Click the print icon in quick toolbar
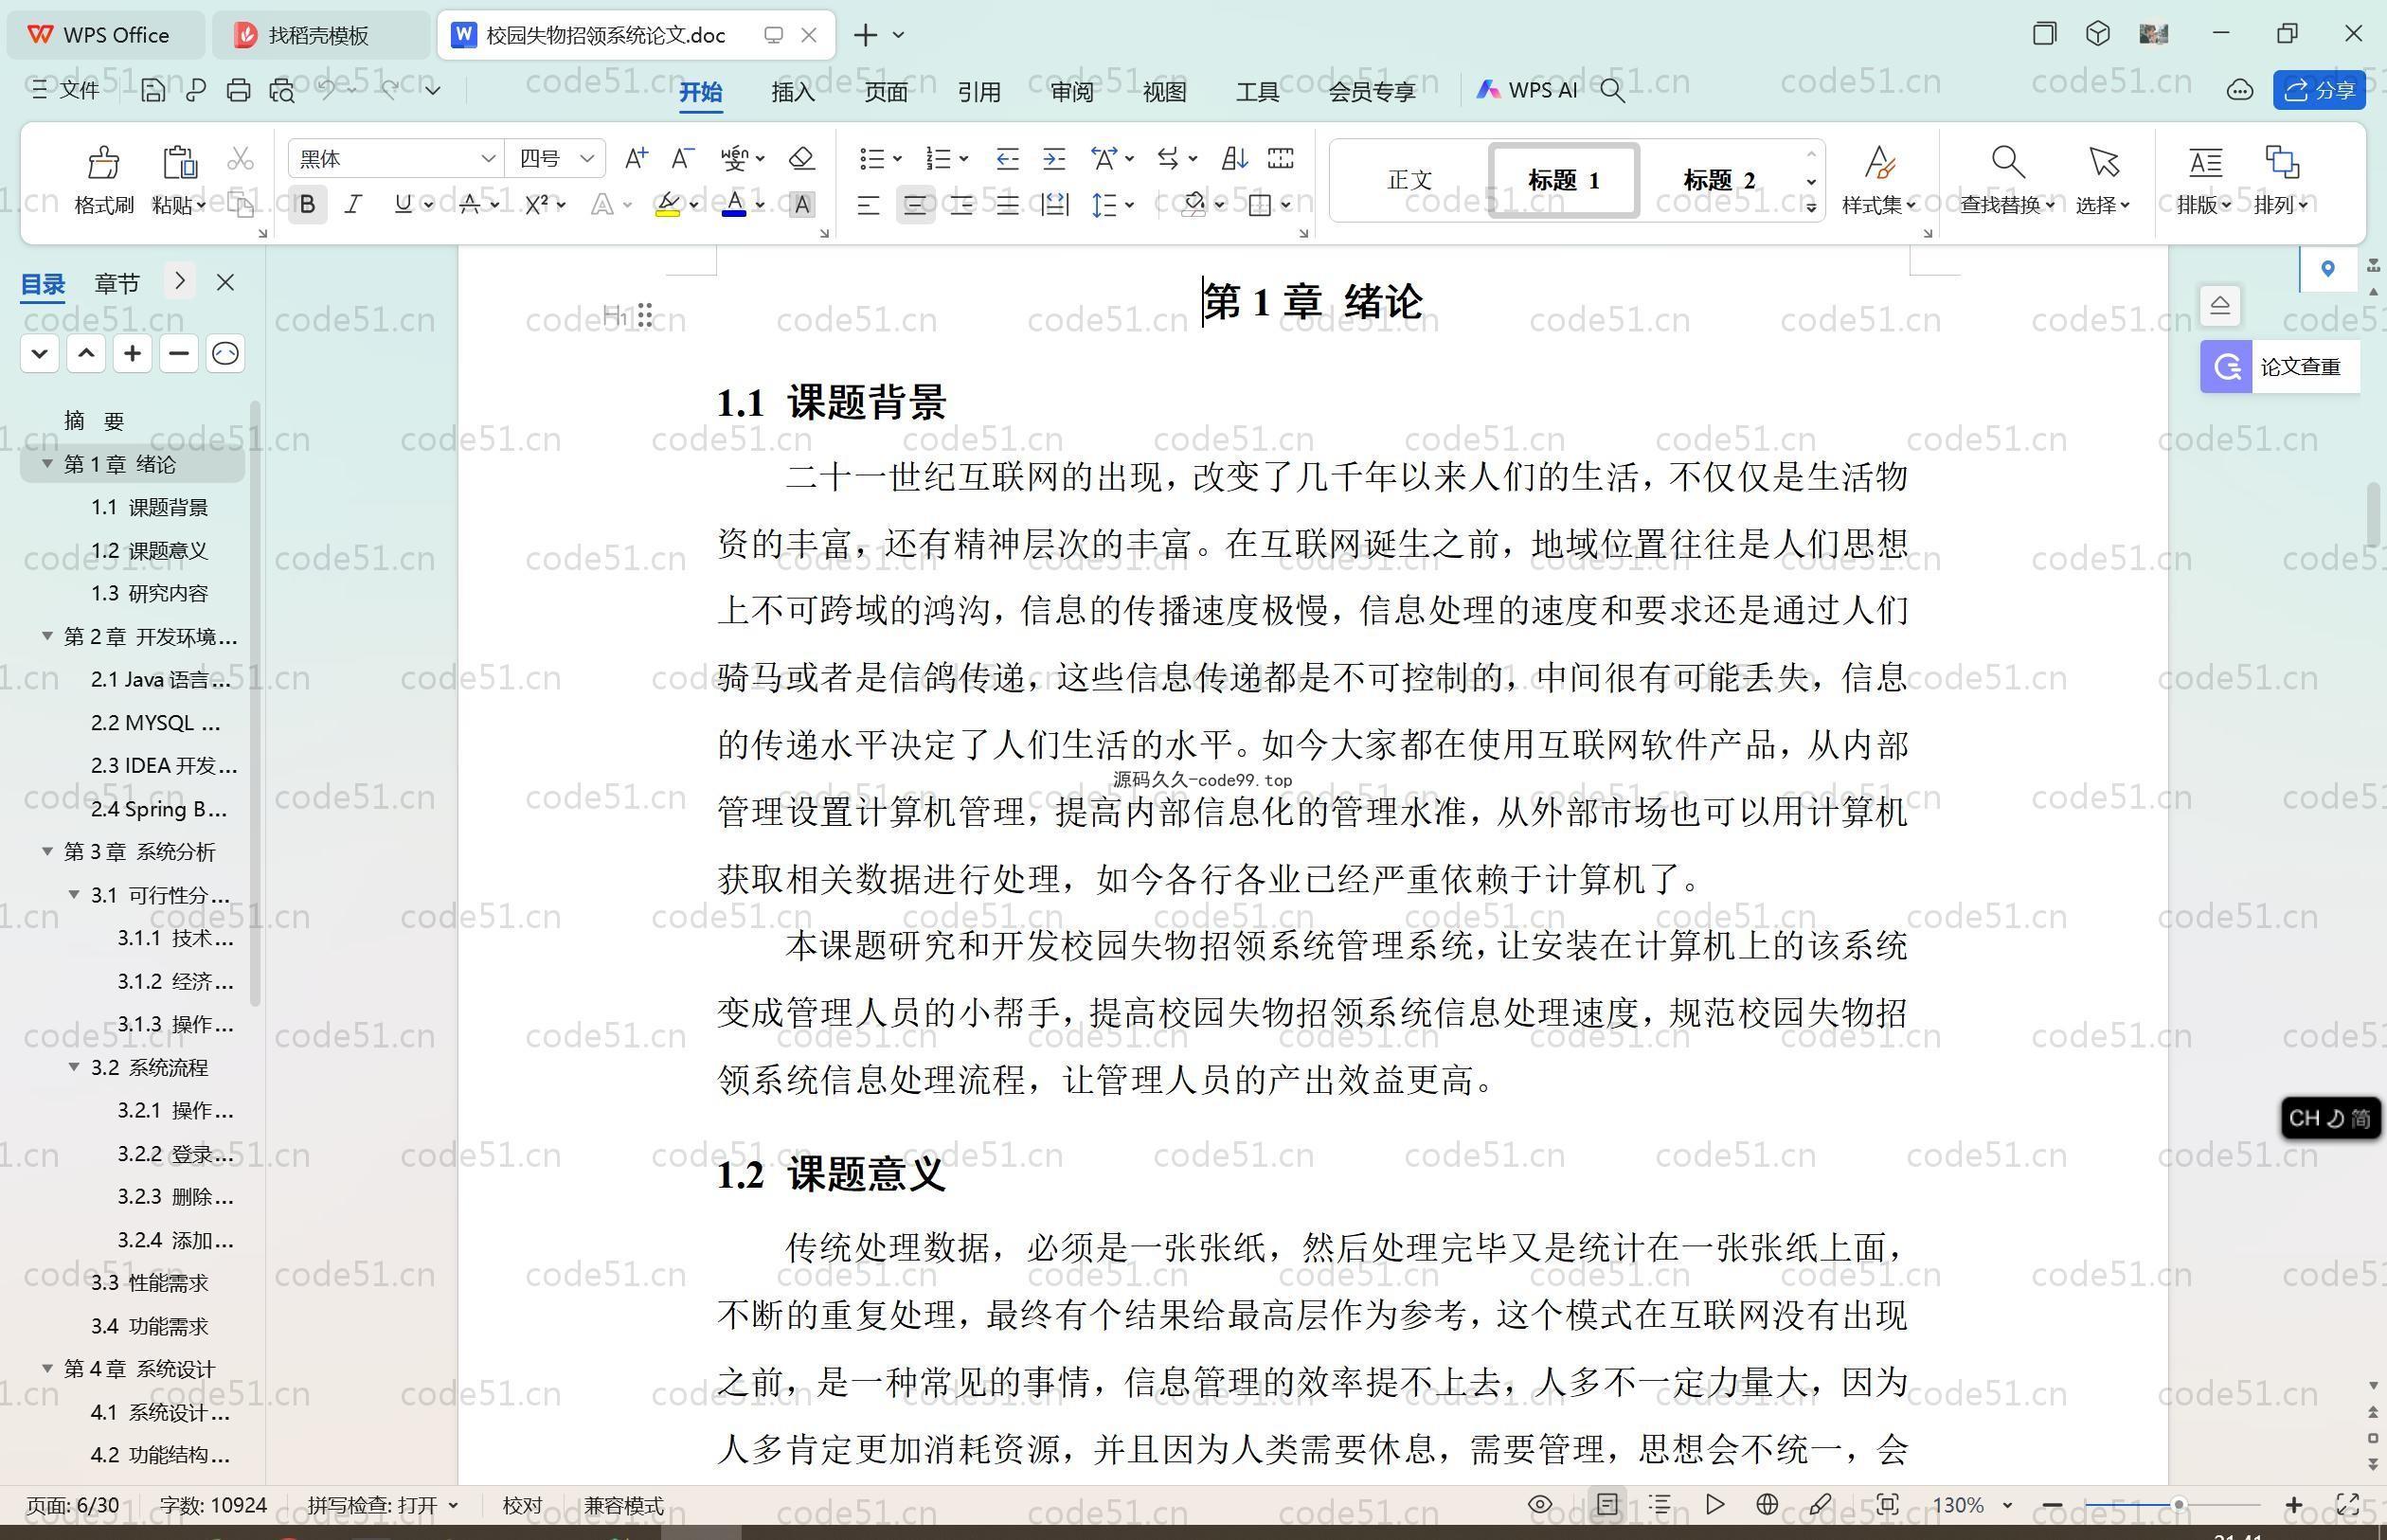 (x=238, y=90)
